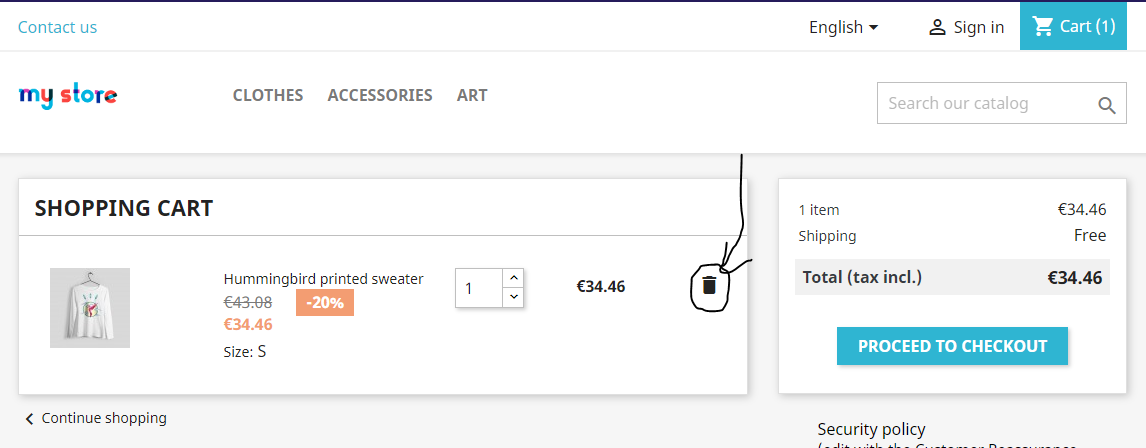Viewport: 1146px width, 448px height.
Task: Click the Continue shopping link
Action: 104,418
